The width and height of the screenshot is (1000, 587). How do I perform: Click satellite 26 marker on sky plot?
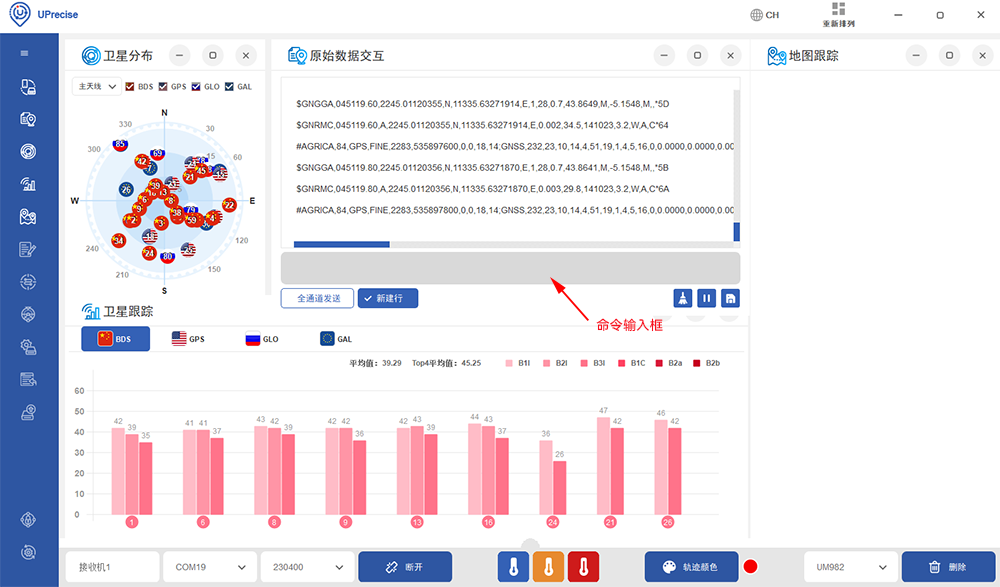126,189
